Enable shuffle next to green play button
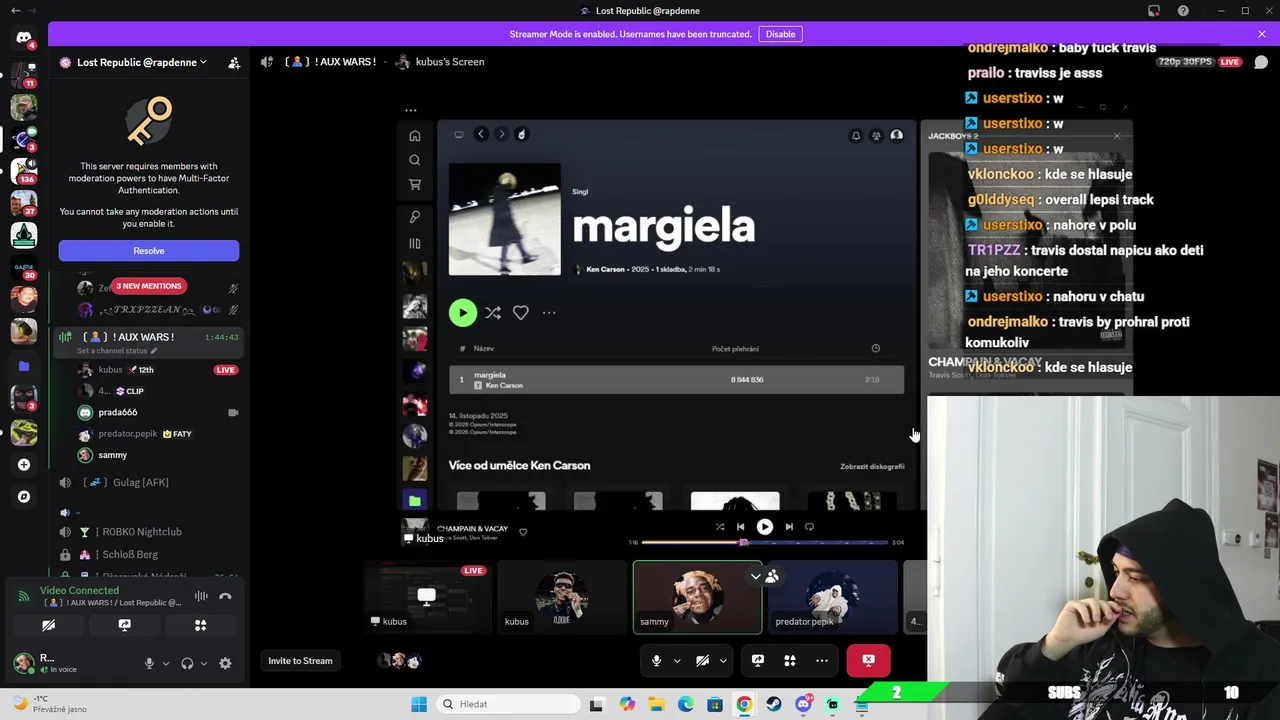 point(493,313)
